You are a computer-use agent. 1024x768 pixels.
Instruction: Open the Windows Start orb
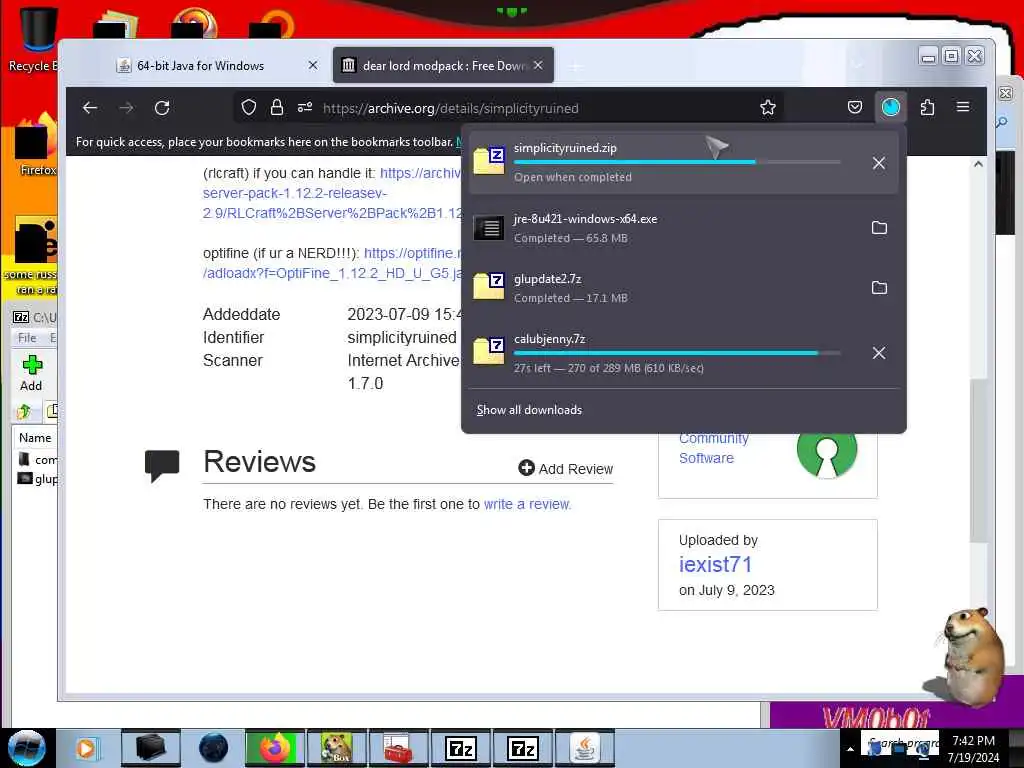pos(27,748)
